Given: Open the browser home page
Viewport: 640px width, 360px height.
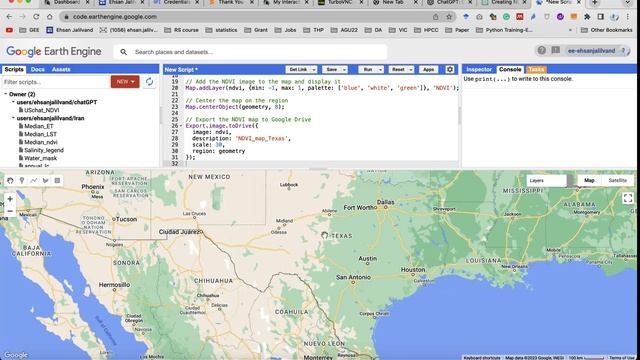Looking at the screenshot, I should (49, 17).
